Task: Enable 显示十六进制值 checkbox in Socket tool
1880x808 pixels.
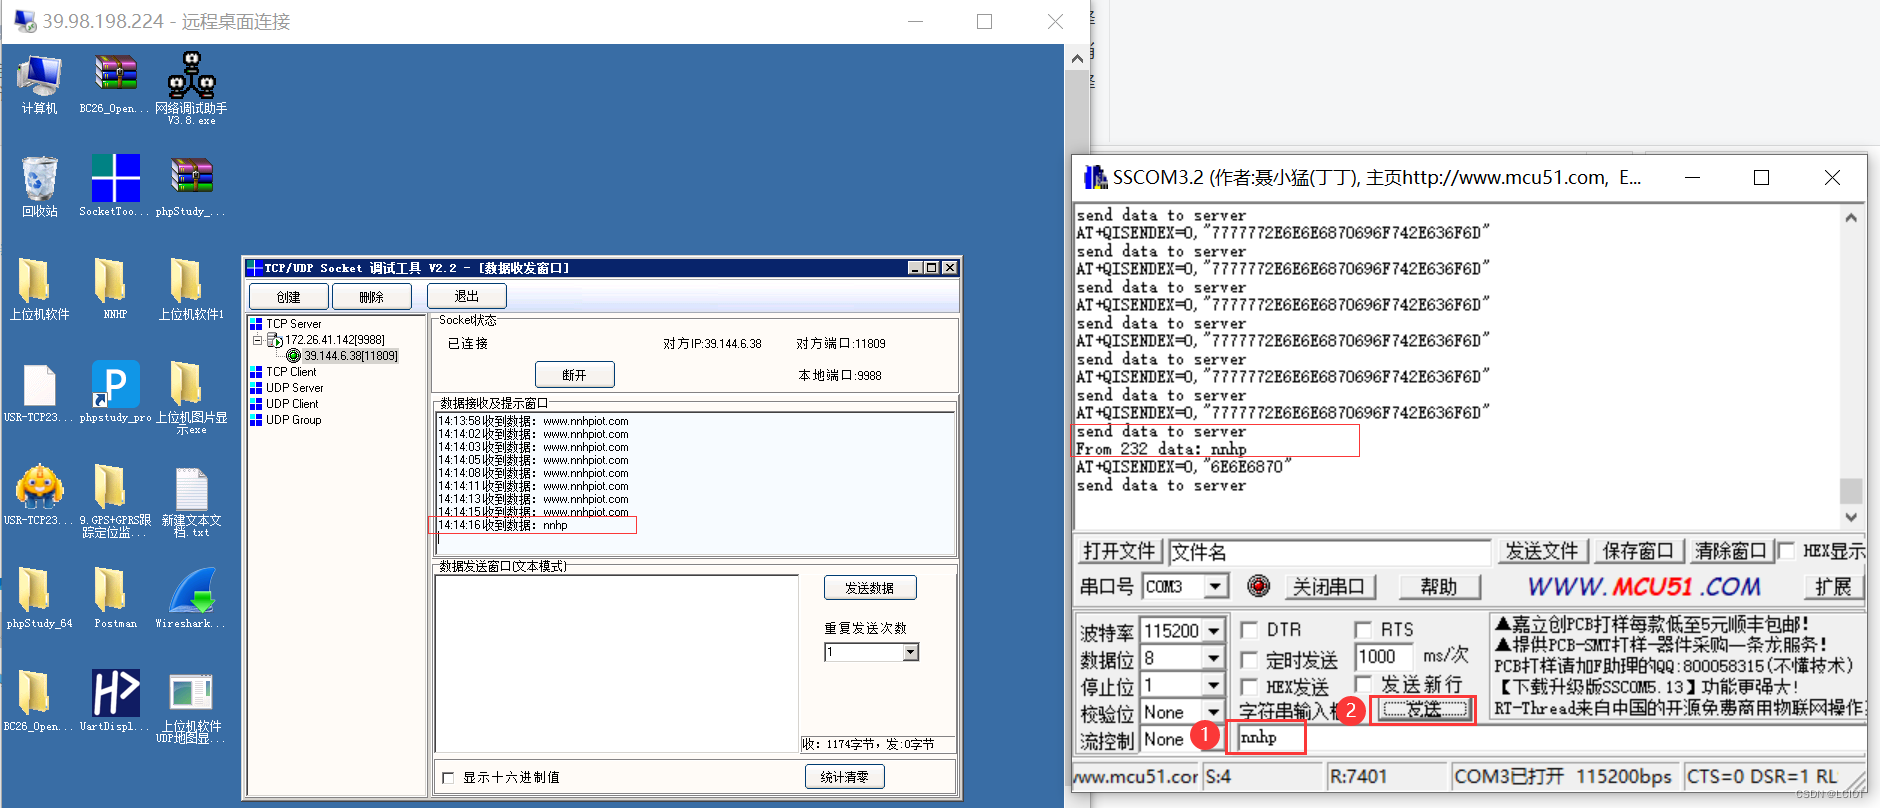Action: click(448, 778)
